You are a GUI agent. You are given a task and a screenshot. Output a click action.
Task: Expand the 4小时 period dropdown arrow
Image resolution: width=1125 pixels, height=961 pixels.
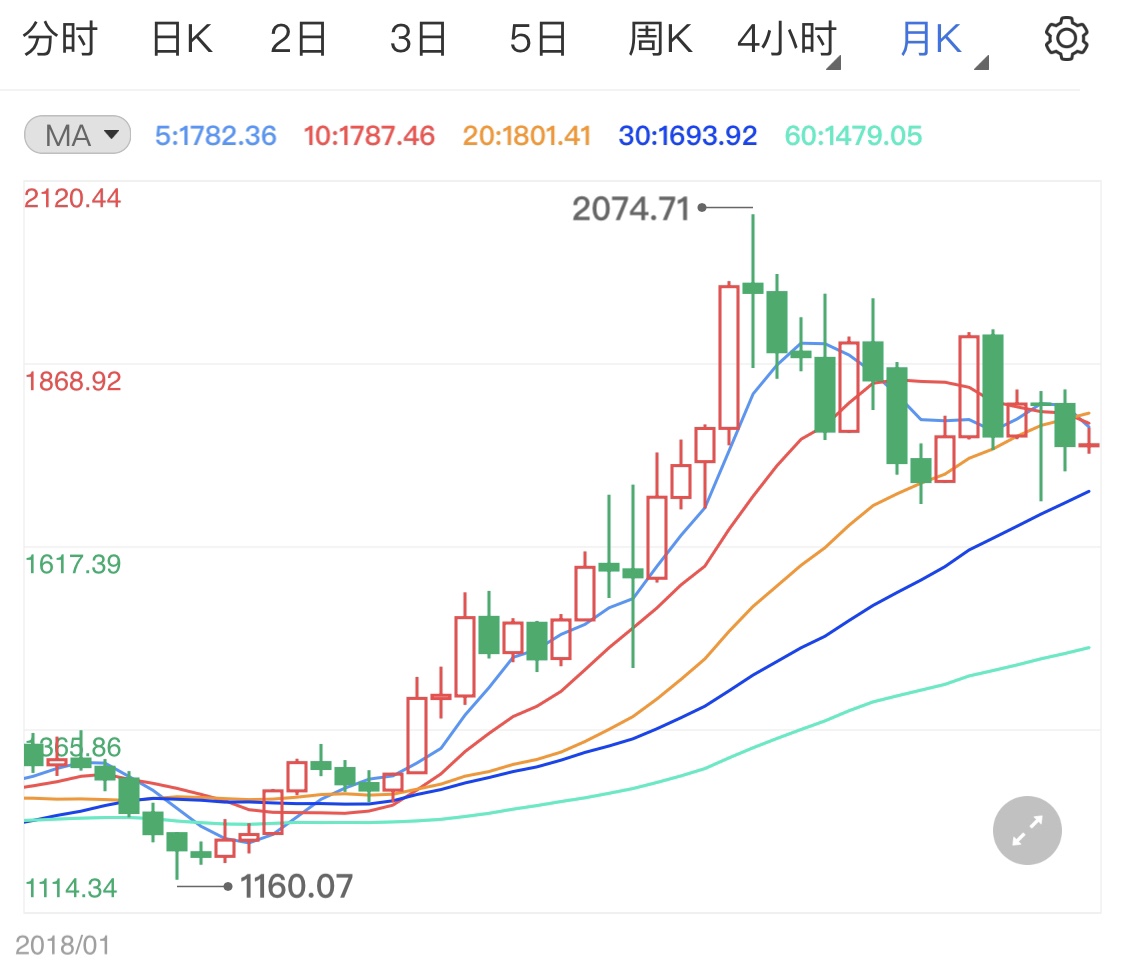point(833,63)
